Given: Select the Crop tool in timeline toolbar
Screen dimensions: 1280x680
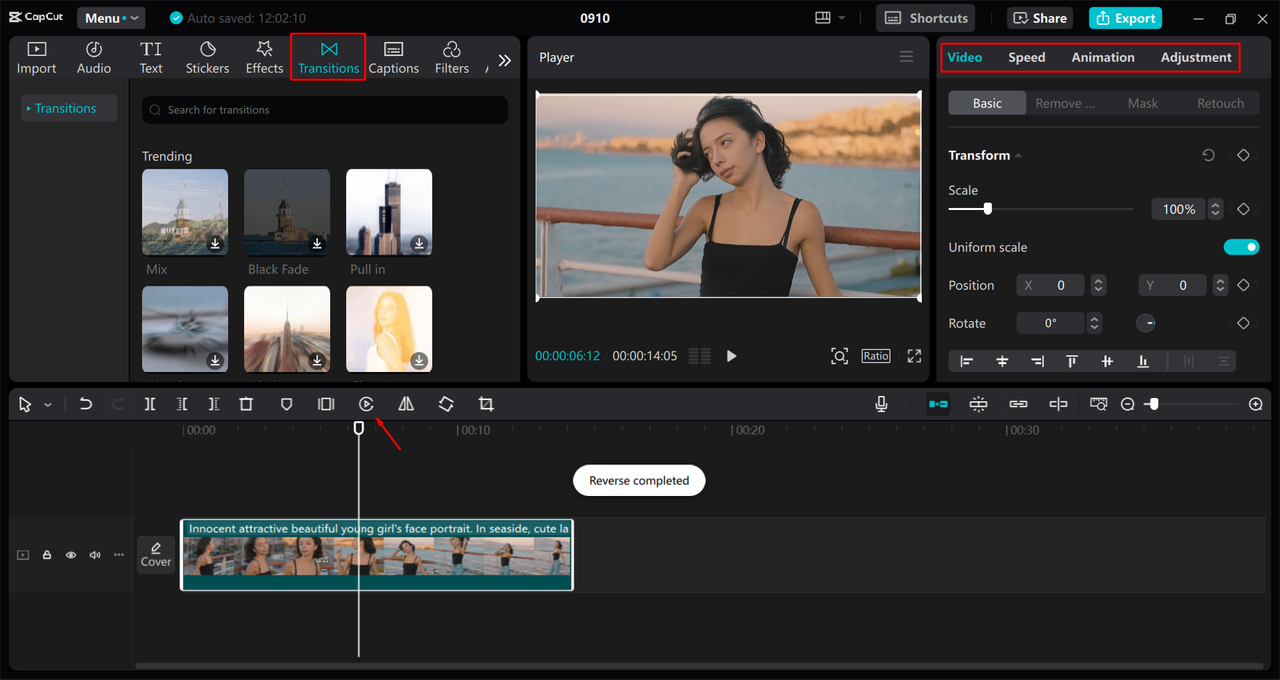Looking at the screenshot, I should pyautogui.click(x=486, y=404).
